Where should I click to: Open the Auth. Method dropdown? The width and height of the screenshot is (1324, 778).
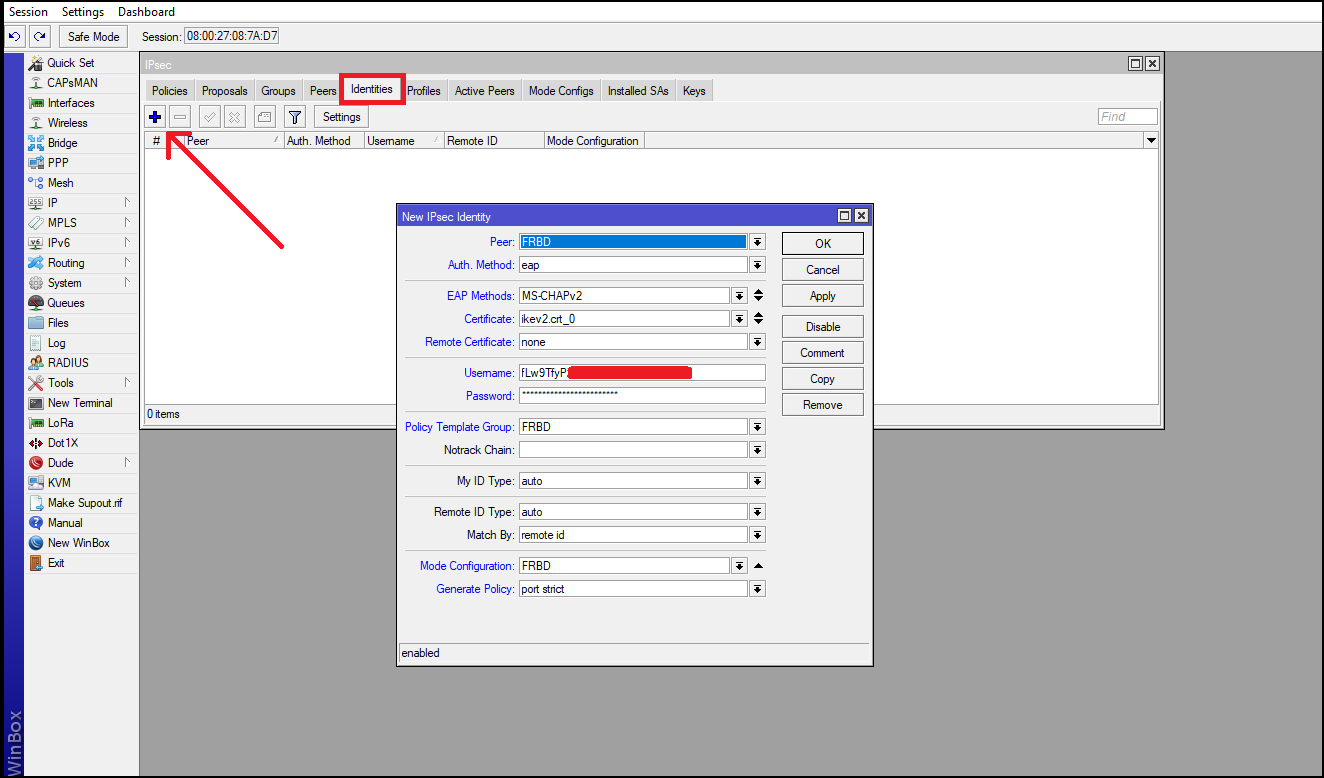click(x=758, y=266)
